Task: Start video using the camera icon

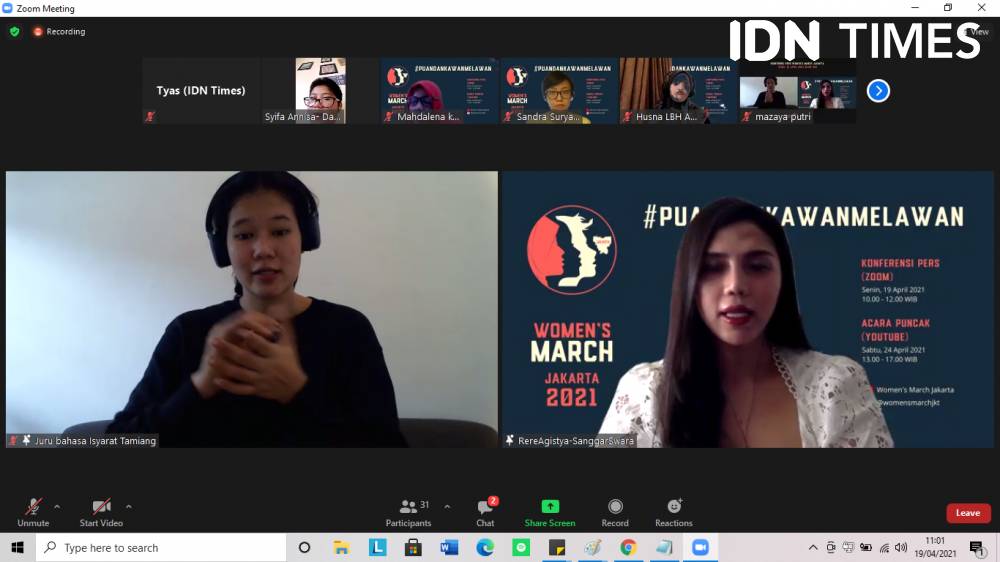Action: coord(101,507)
